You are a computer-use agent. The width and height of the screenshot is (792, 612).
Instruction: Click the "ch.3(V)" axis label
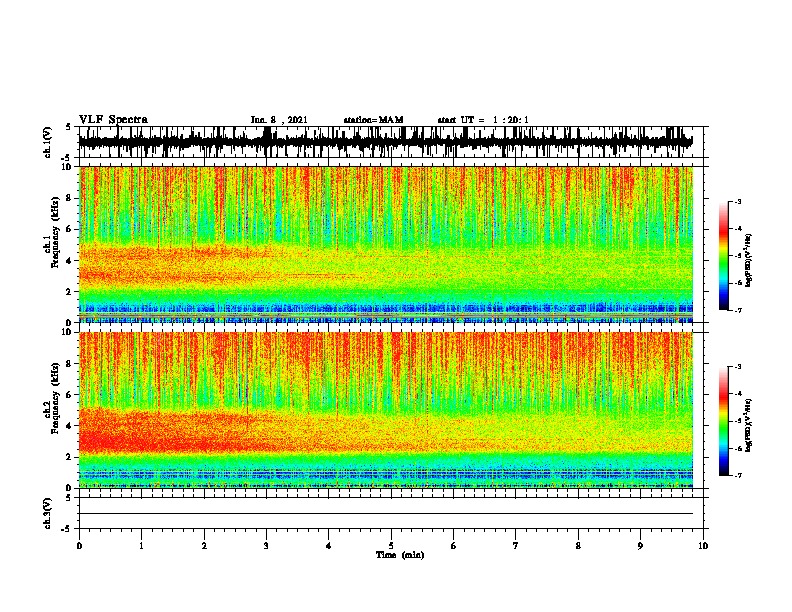[48, 513]
